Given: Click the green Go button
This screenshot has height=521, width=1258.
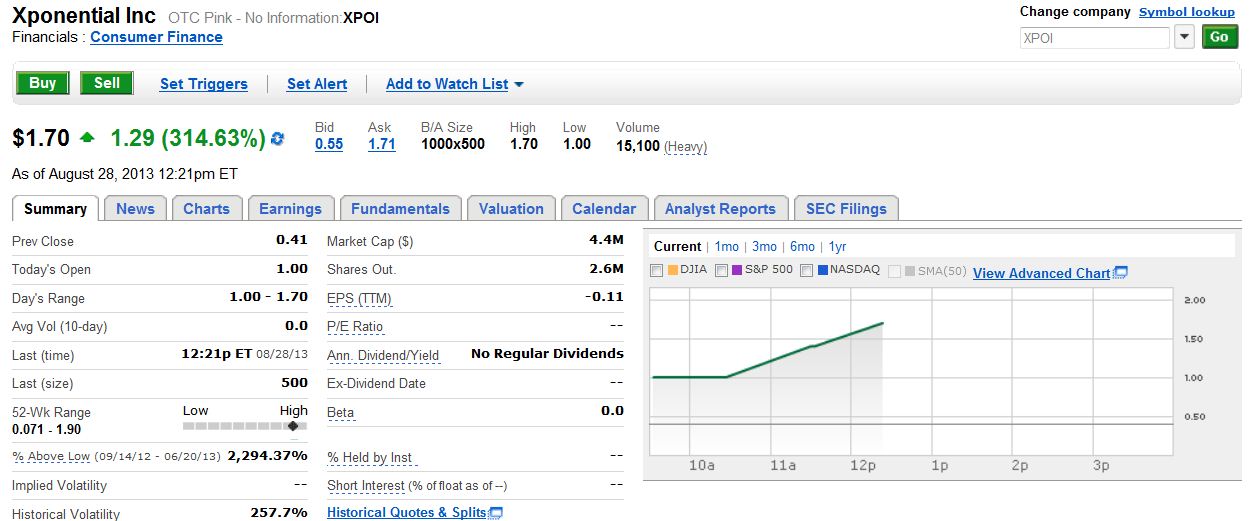Looking at the screenshot, I should pyautogui.click(x=1219, y=37).
